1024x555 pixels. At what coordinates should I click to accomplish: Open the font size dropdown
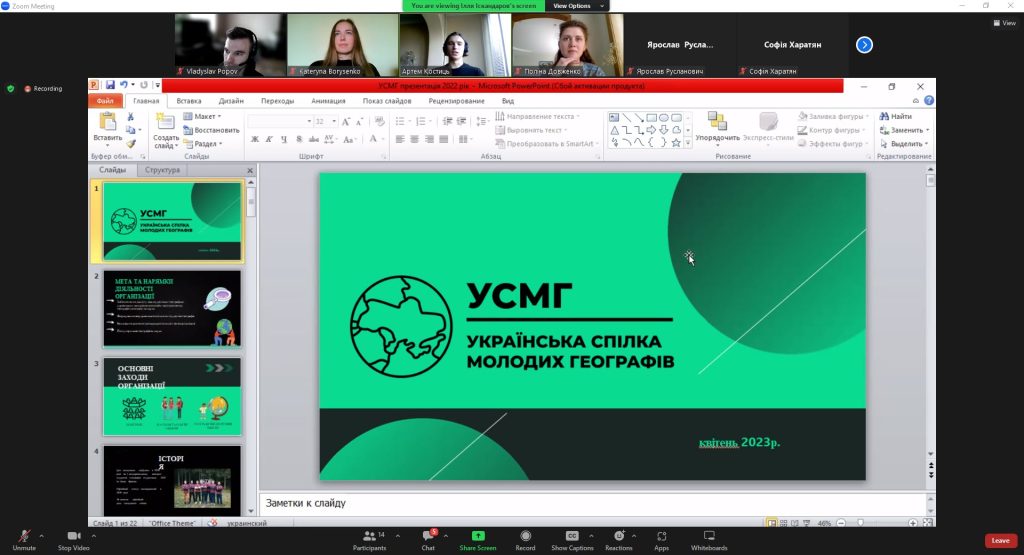pos(333,121)
